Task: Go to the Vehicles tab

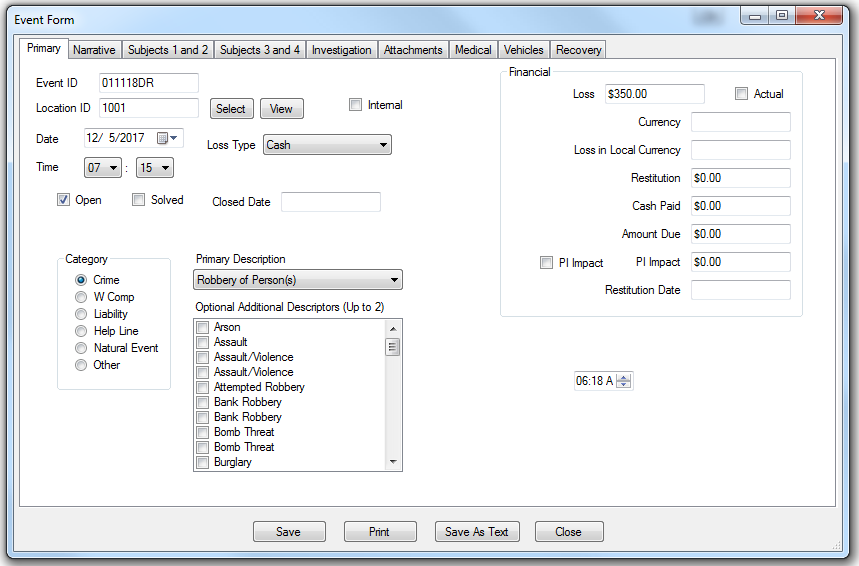Action: coord(523,50)
